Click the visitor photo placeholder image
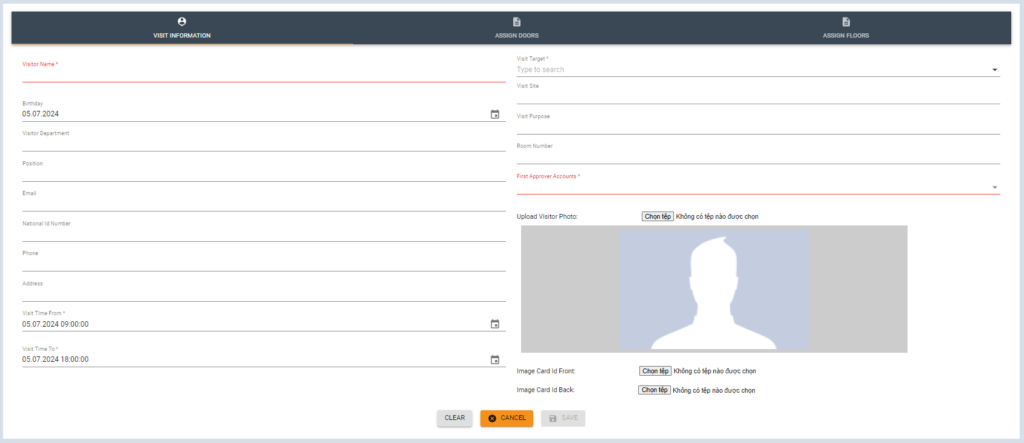This screenshot has width=1024, height=443. (x=714, y=289)
